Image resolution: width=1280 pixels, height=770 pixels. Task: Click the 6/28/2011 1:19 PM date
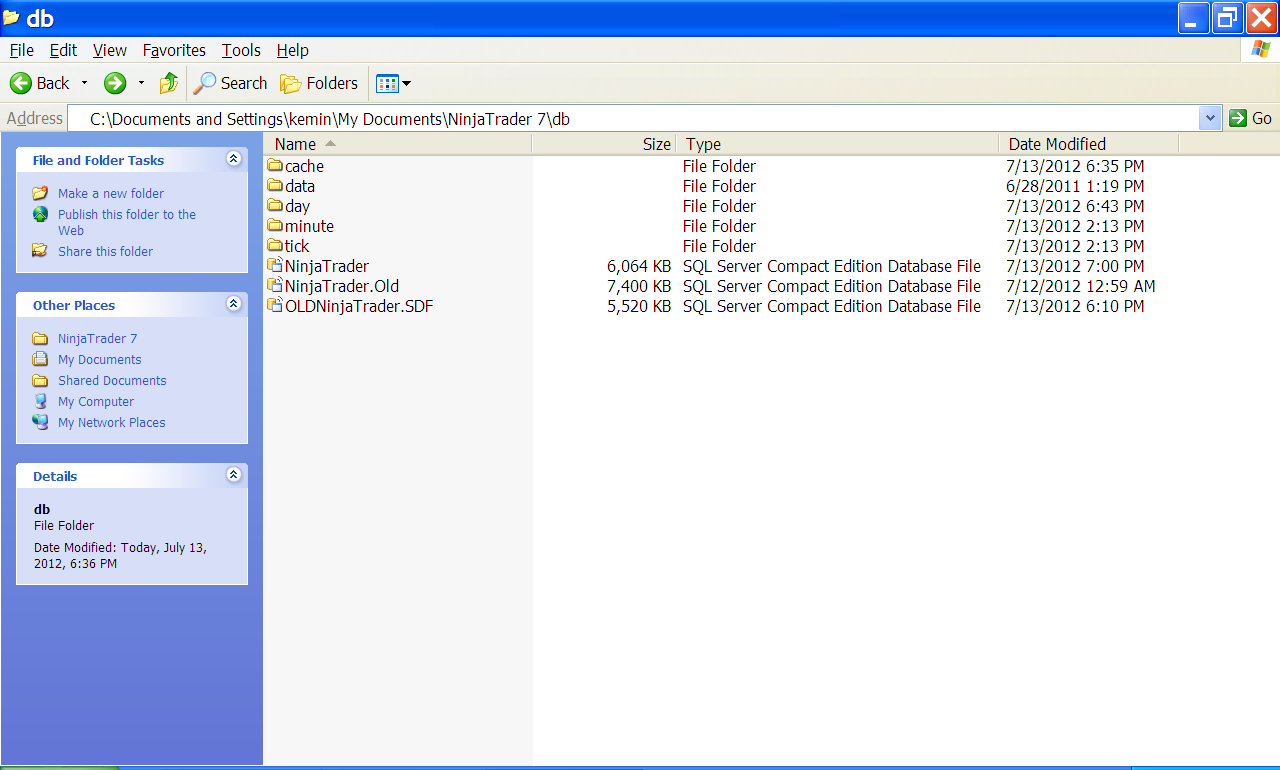(x=1075, y=186)
